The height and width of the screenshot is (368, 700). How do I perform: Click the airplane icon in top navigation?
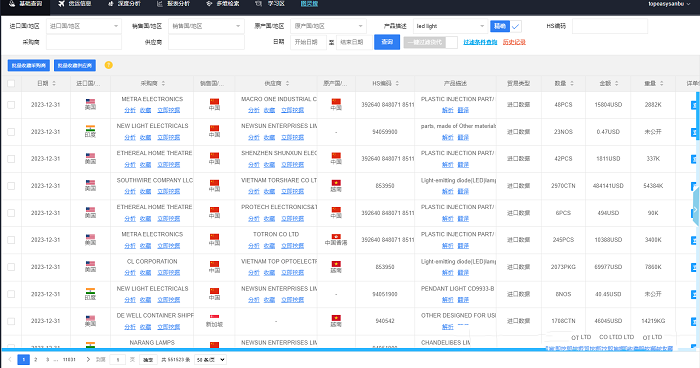(x=62, y=4)
